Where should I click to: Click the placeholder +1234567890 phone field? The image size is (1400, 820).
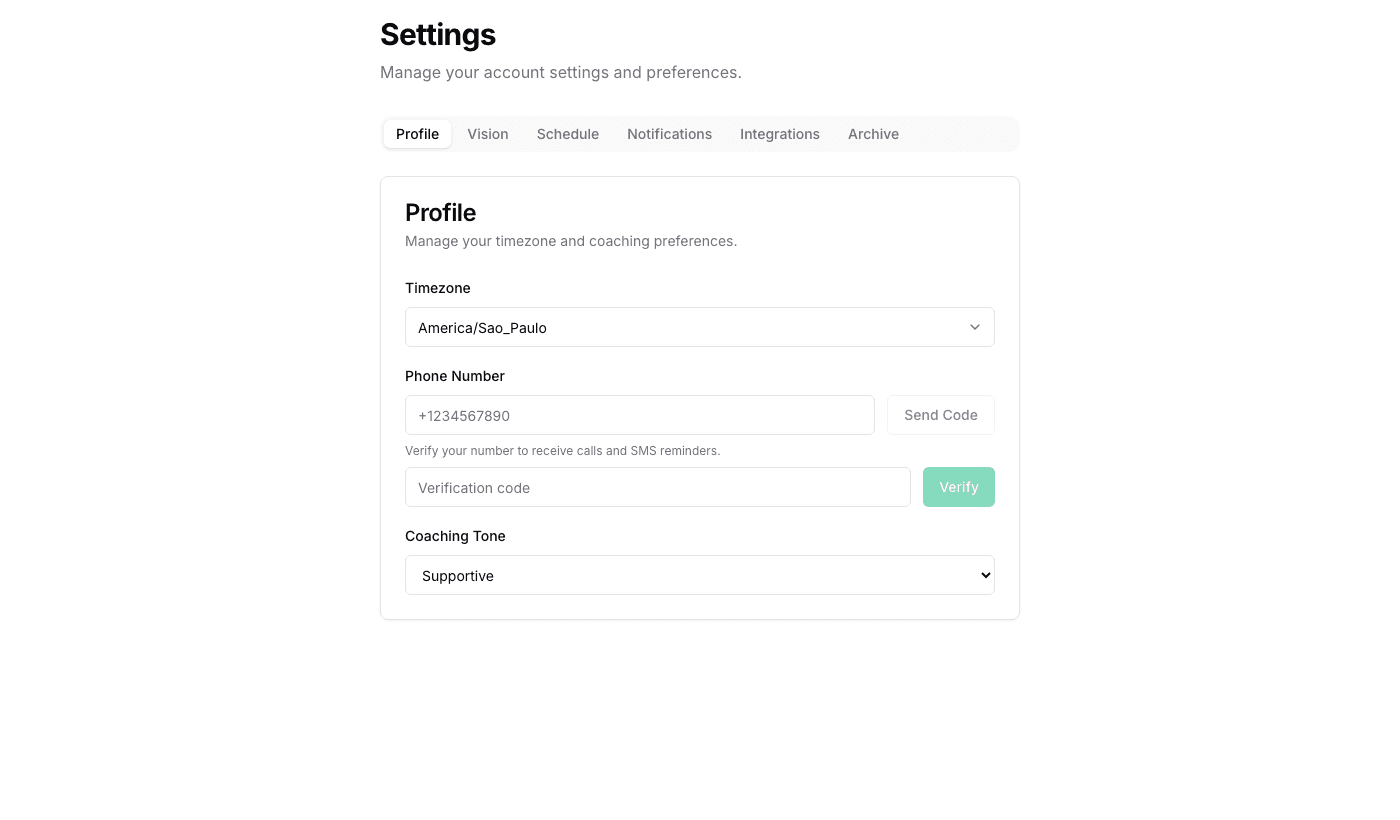[639, 414]
